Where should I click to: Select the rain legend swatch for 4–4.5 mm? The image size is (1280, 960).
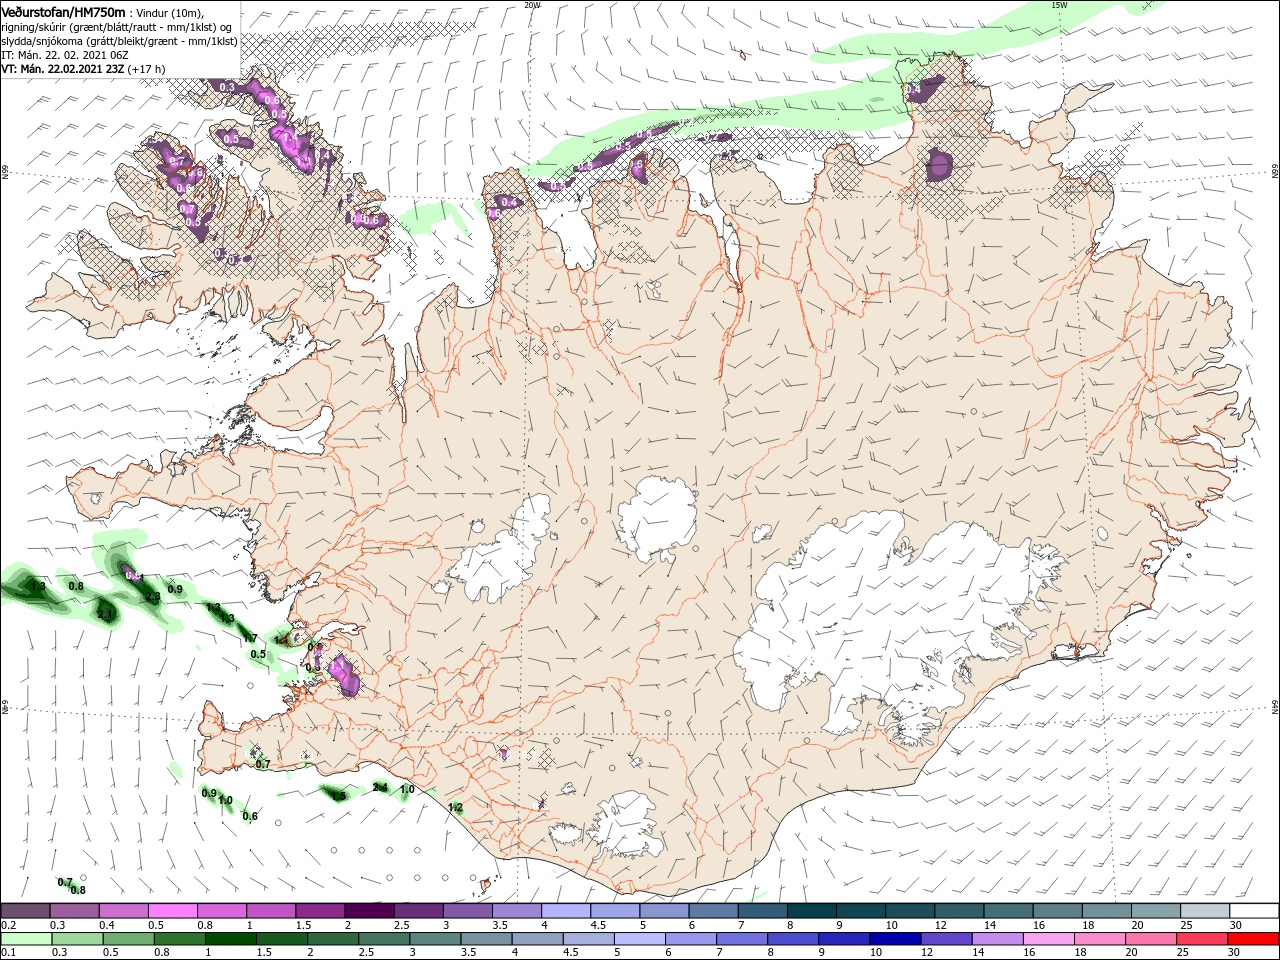click(x=537, y=939)
